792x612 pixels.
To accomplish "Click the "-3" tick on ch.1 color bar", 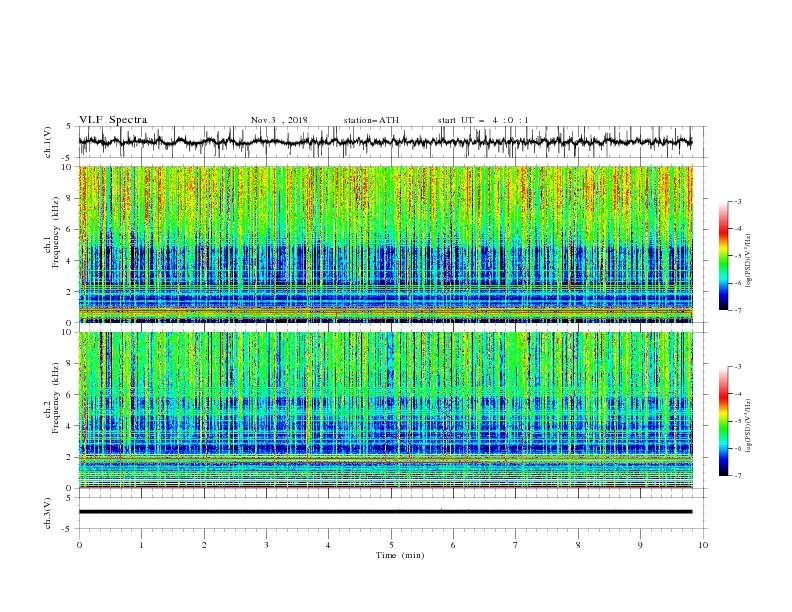I will pyautogui.click(x=737, y=201).
